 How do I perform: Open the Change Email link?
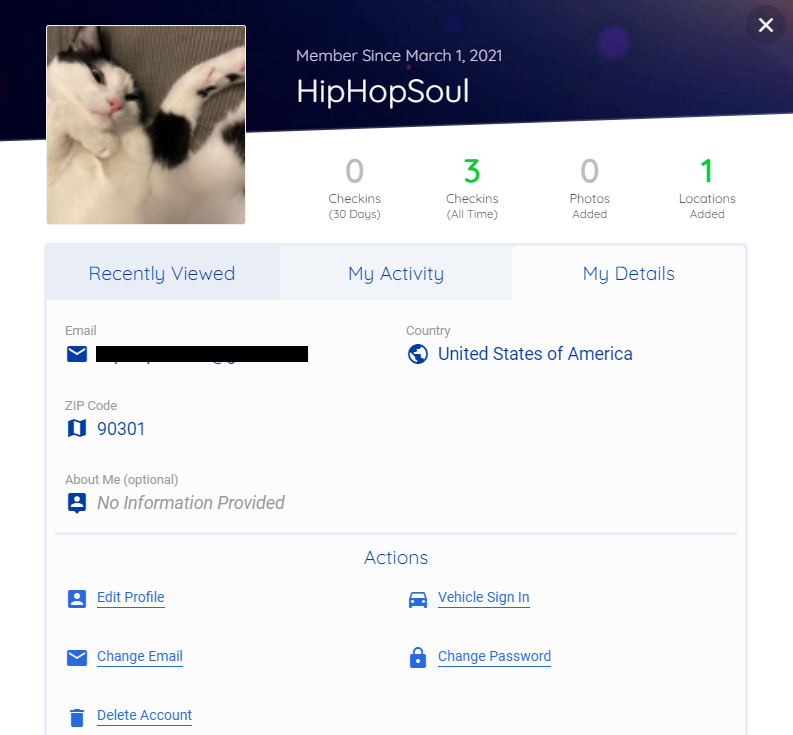pos(140,656)
